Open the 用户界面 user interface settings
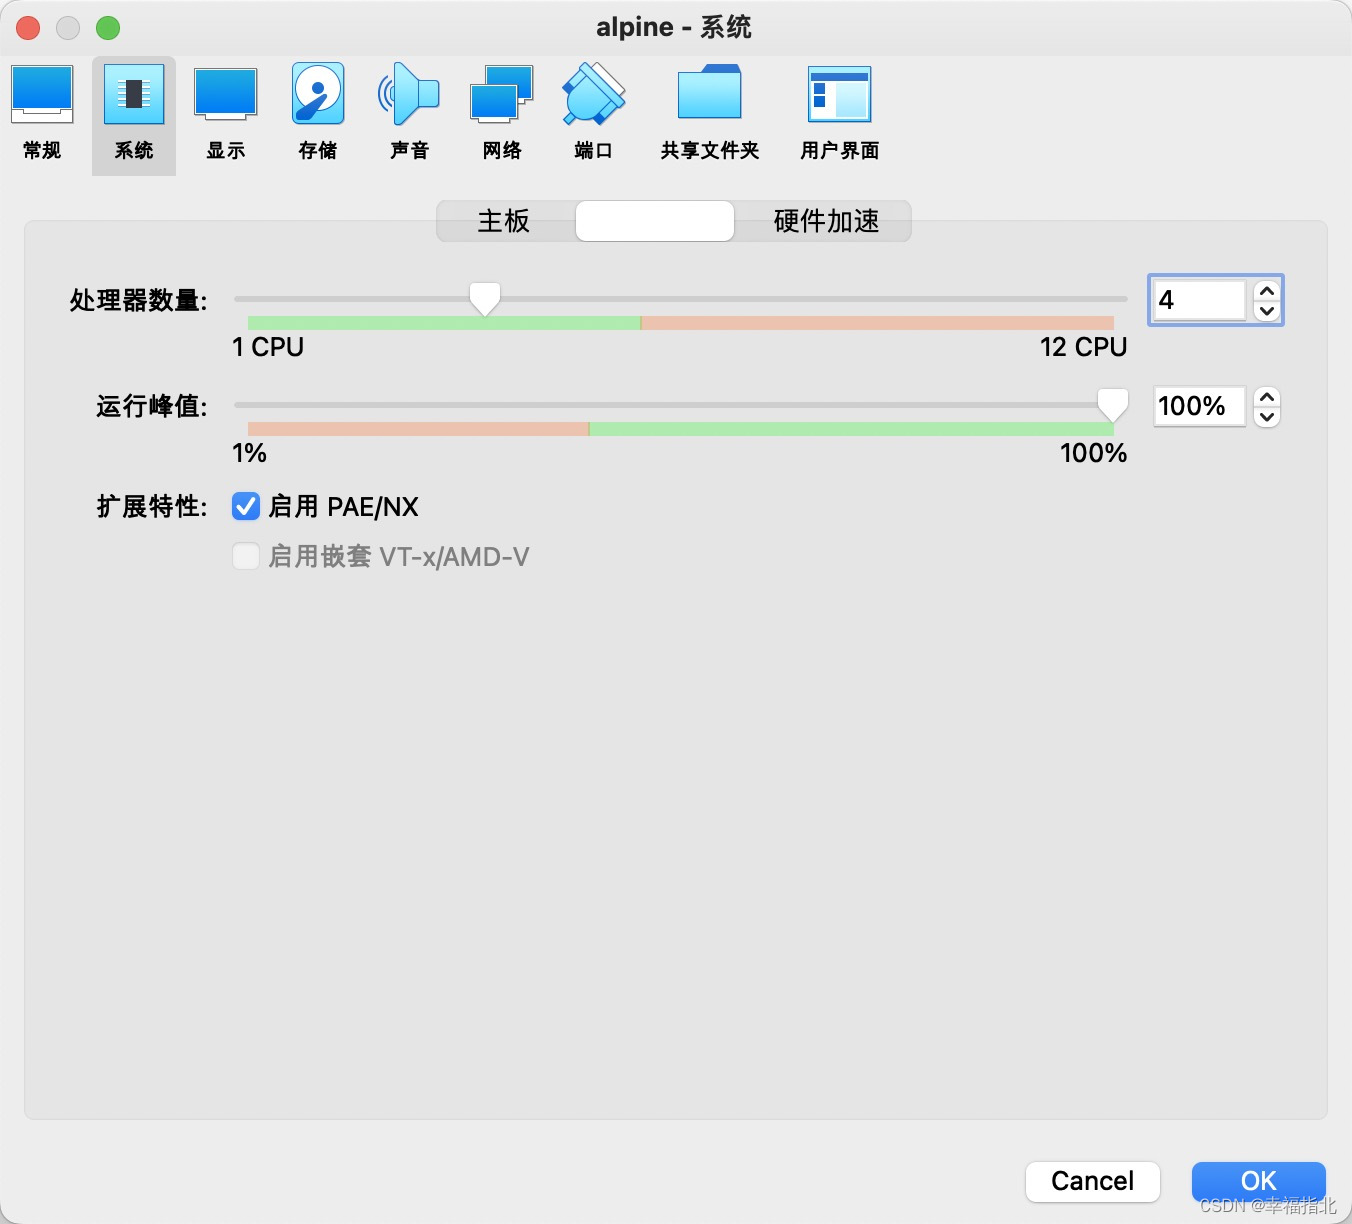The width and height of the screenshot is (1352, 1224). pos(840,112)
